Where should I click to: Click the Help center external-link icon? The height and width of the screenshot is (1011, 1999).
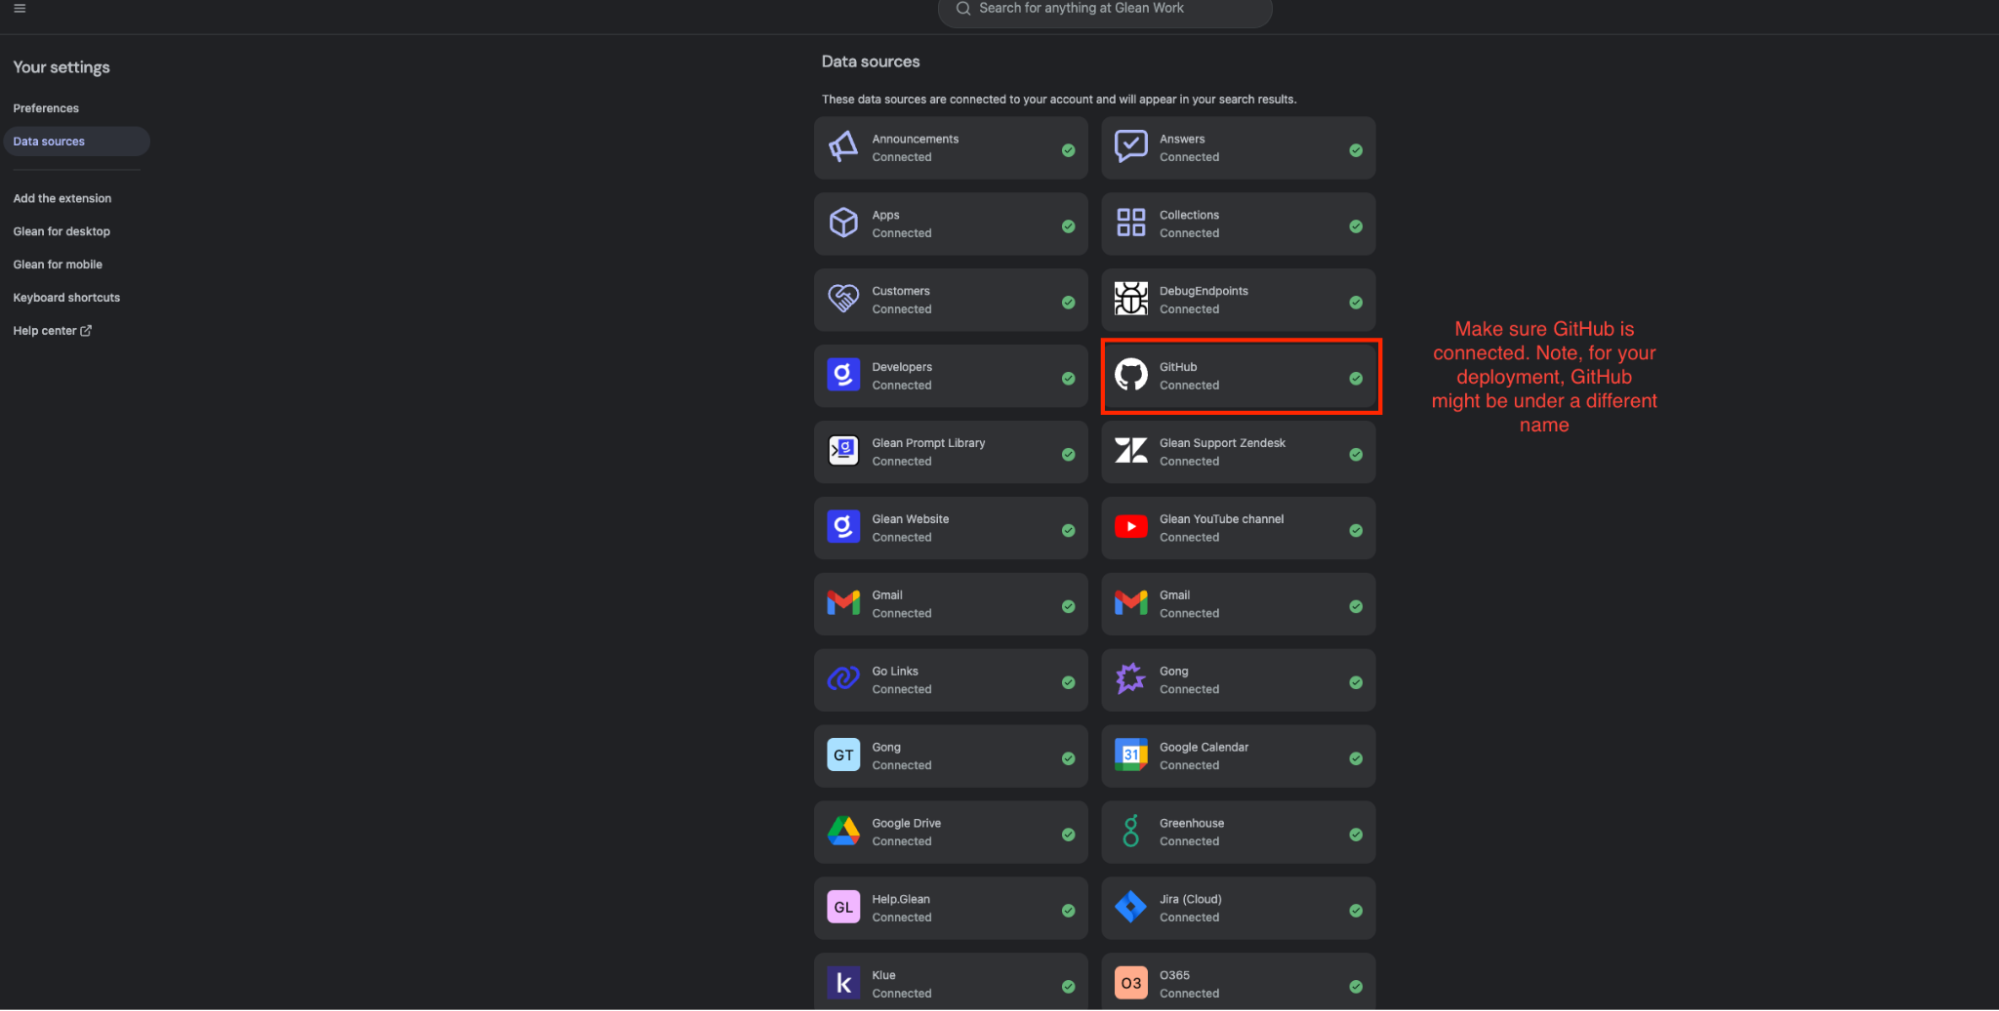(86, 330)
